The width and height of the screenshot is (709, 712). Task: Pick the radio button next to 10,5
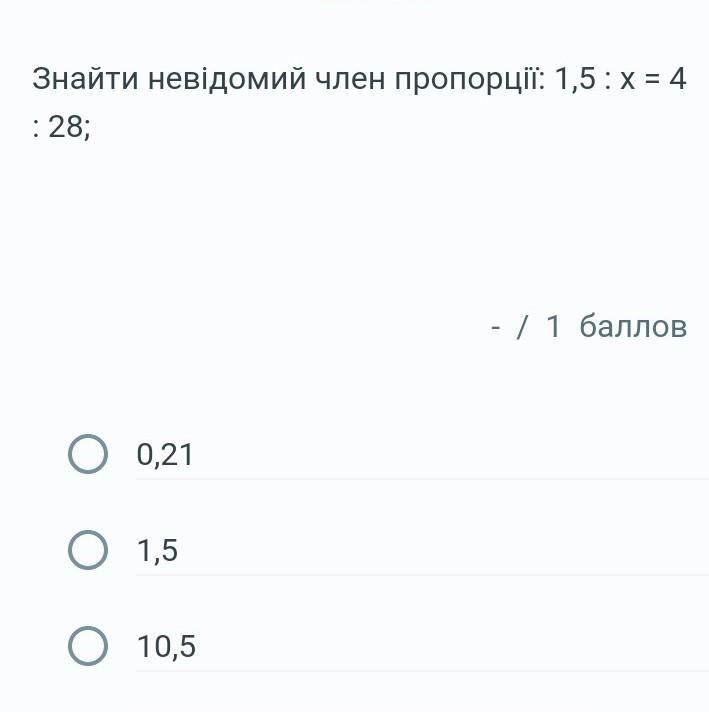[x=88, y=646]
